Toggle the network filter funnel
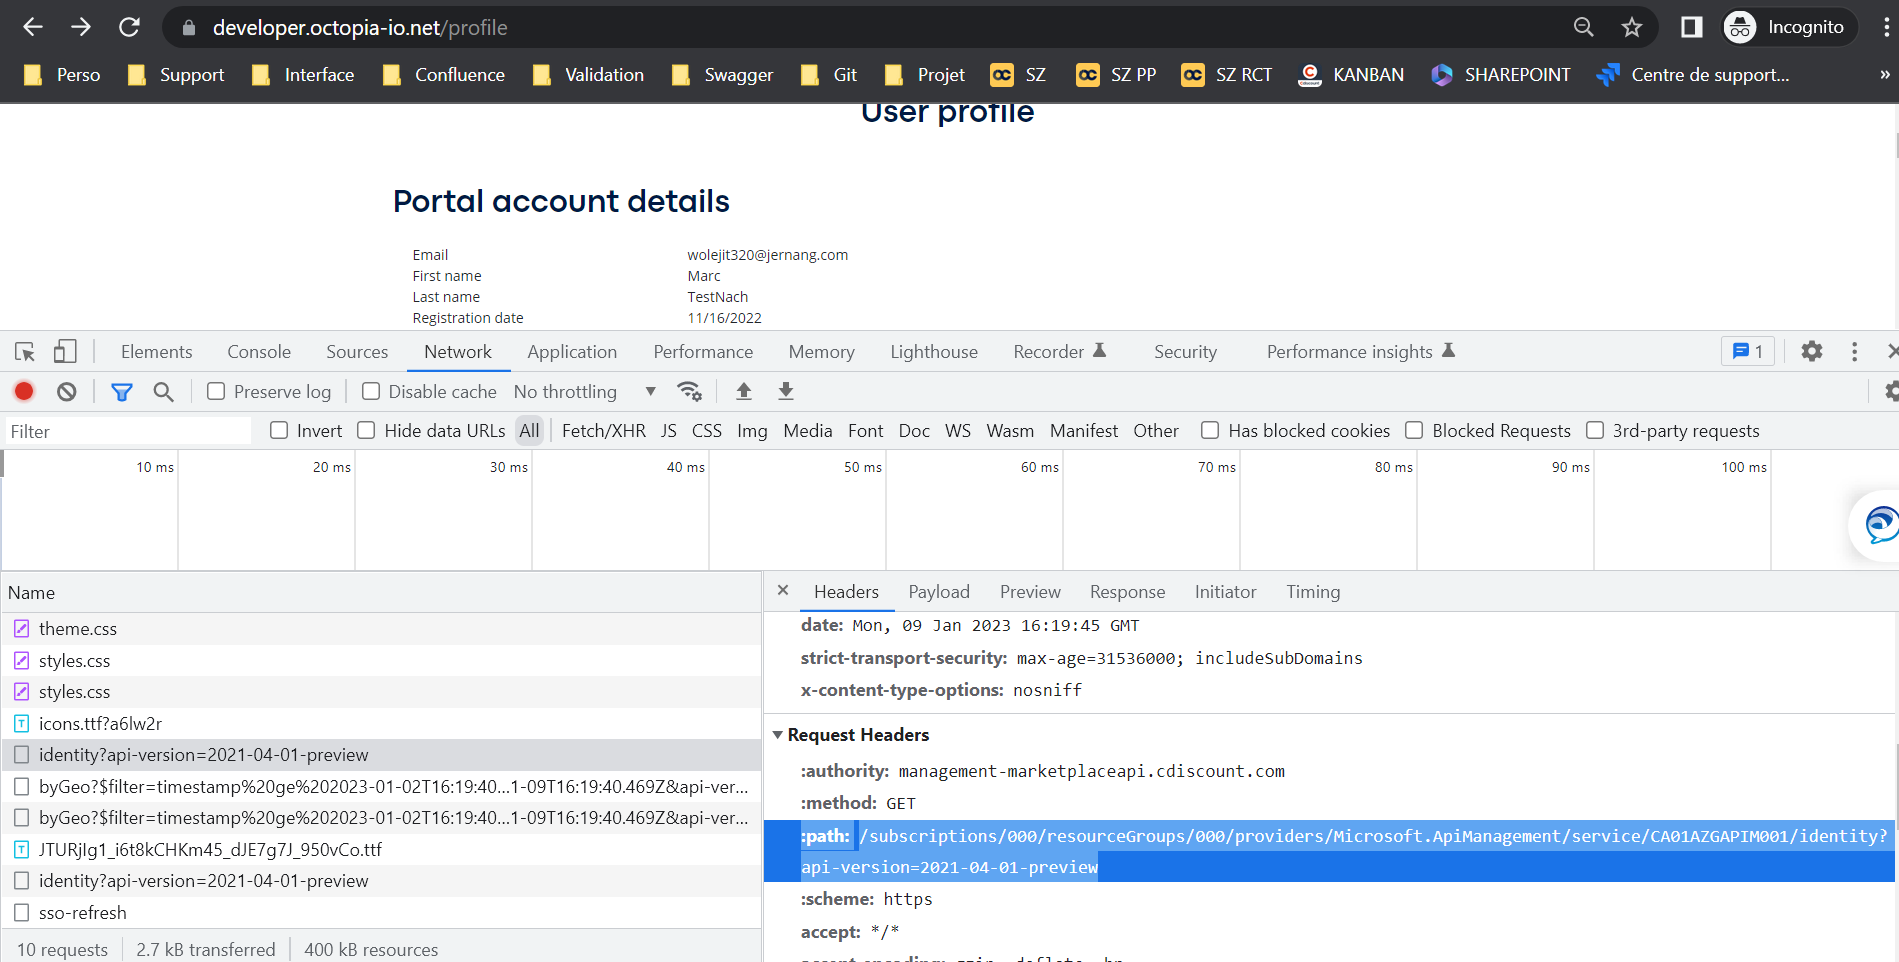This screenshot has height=962, width=1899. [x=122, y=392]
